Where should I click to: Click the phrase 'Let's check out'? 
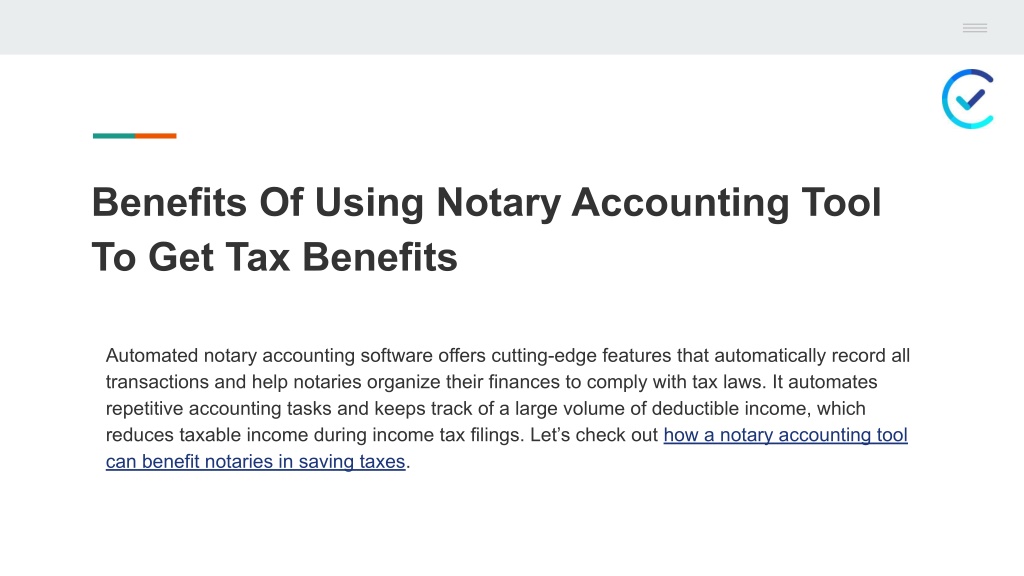pos(594,435)
